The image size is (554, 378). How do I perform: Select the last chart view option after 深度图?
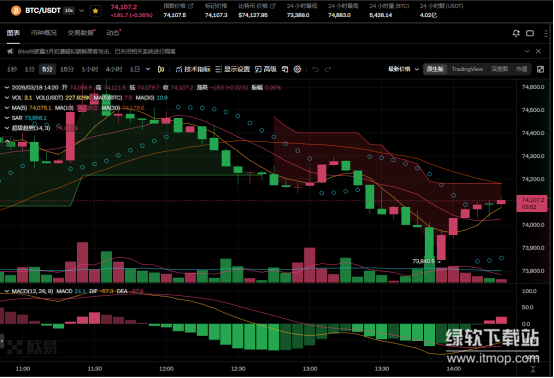click(521, 69)
